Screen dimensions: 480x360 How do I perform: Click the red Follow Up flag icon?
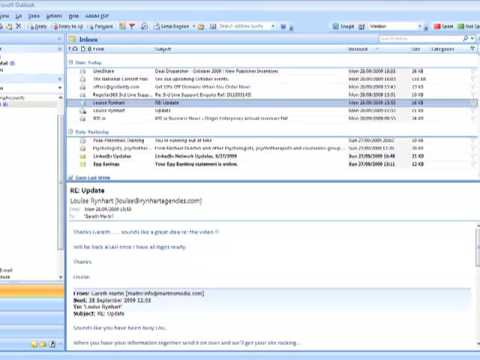tap(132, 26)
